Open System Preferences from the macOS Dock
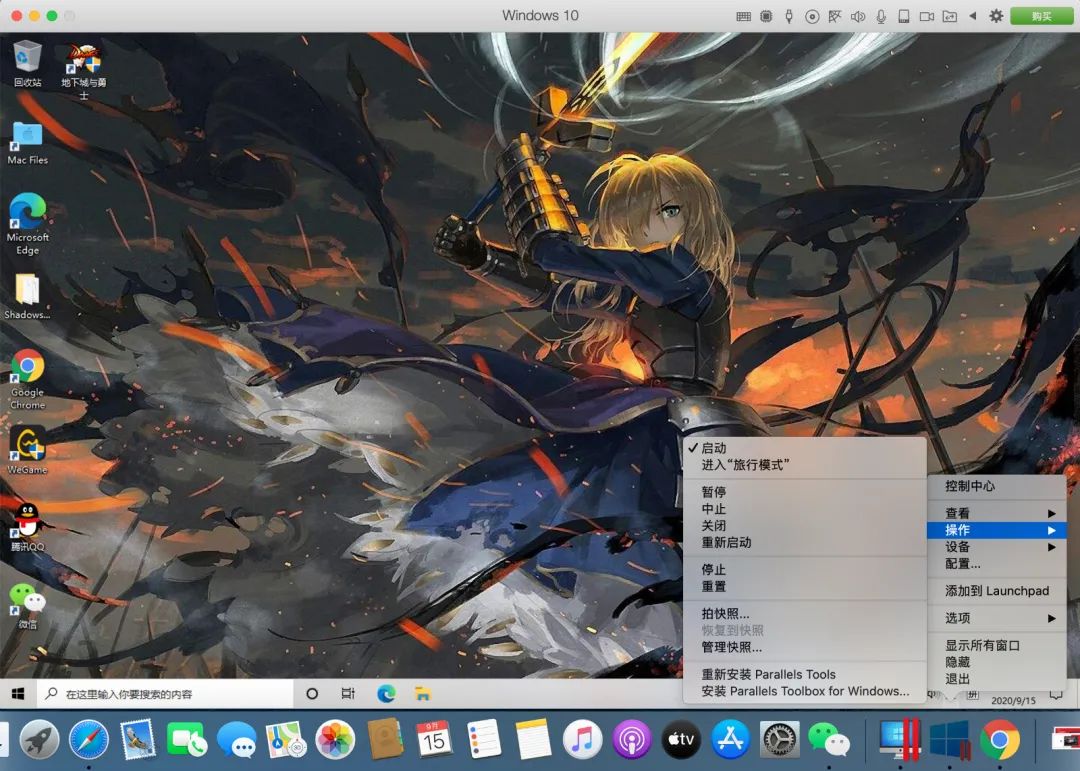Screen dimensions: 1080x771 pyautogui.click(x=780, y=740)
